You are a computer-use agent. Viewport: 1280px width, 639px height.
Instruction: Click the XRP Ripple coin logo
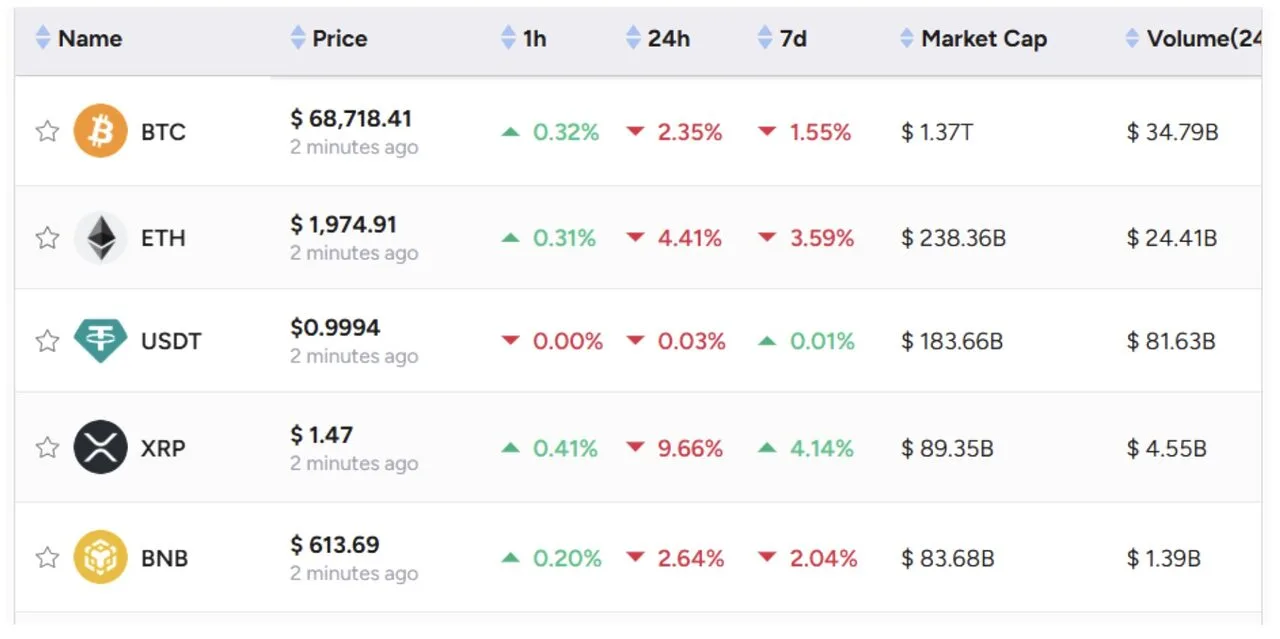(x=100, y=448)
